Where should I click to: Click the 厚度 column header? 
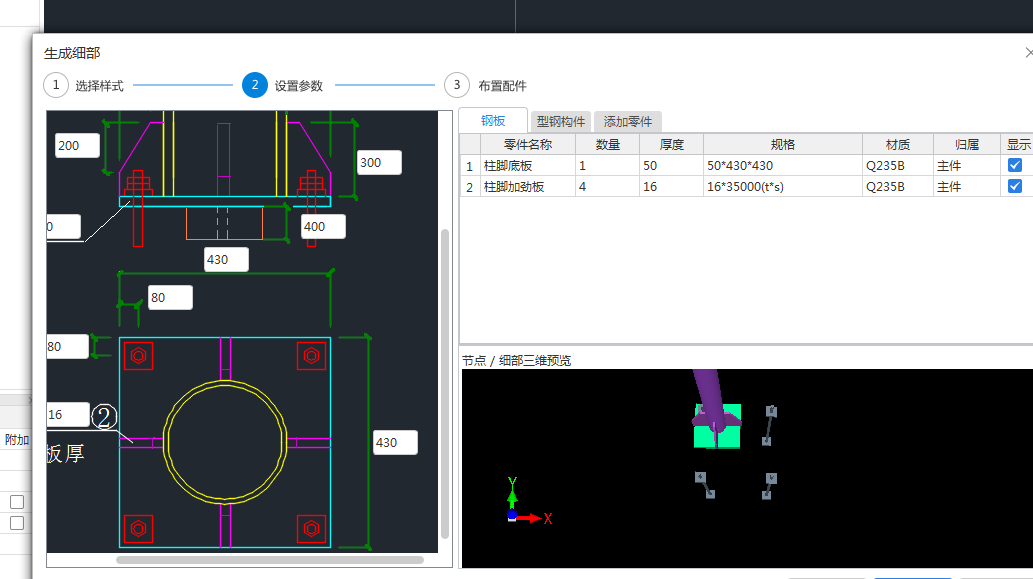[x=672, y=144]
